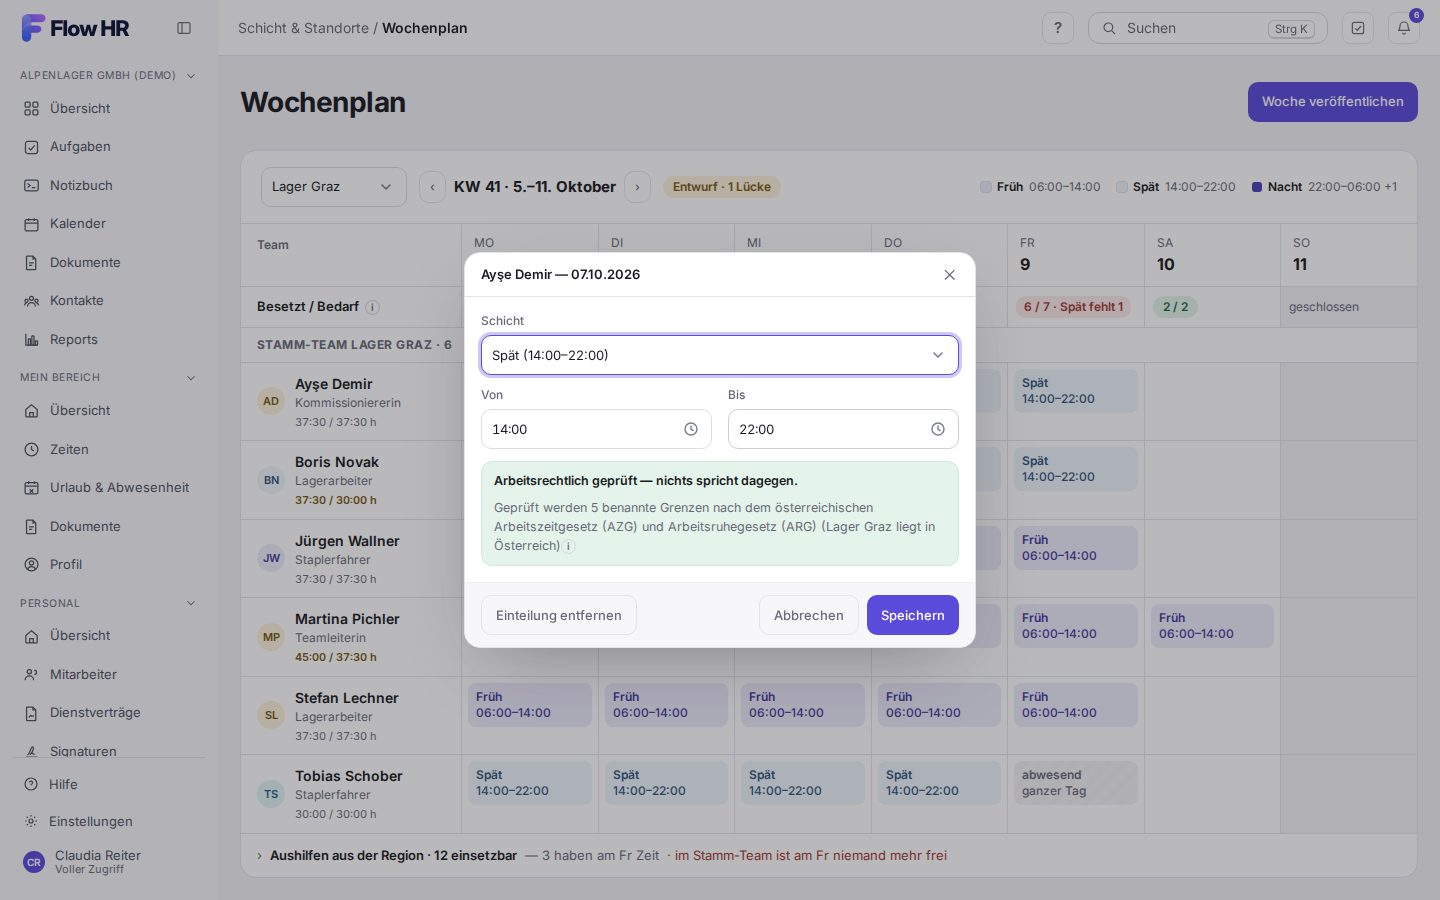Viewport: 1440px width, 900px height.
Task: Open the Schicht dropdown showing Spät
Action: tap(720, 355)
